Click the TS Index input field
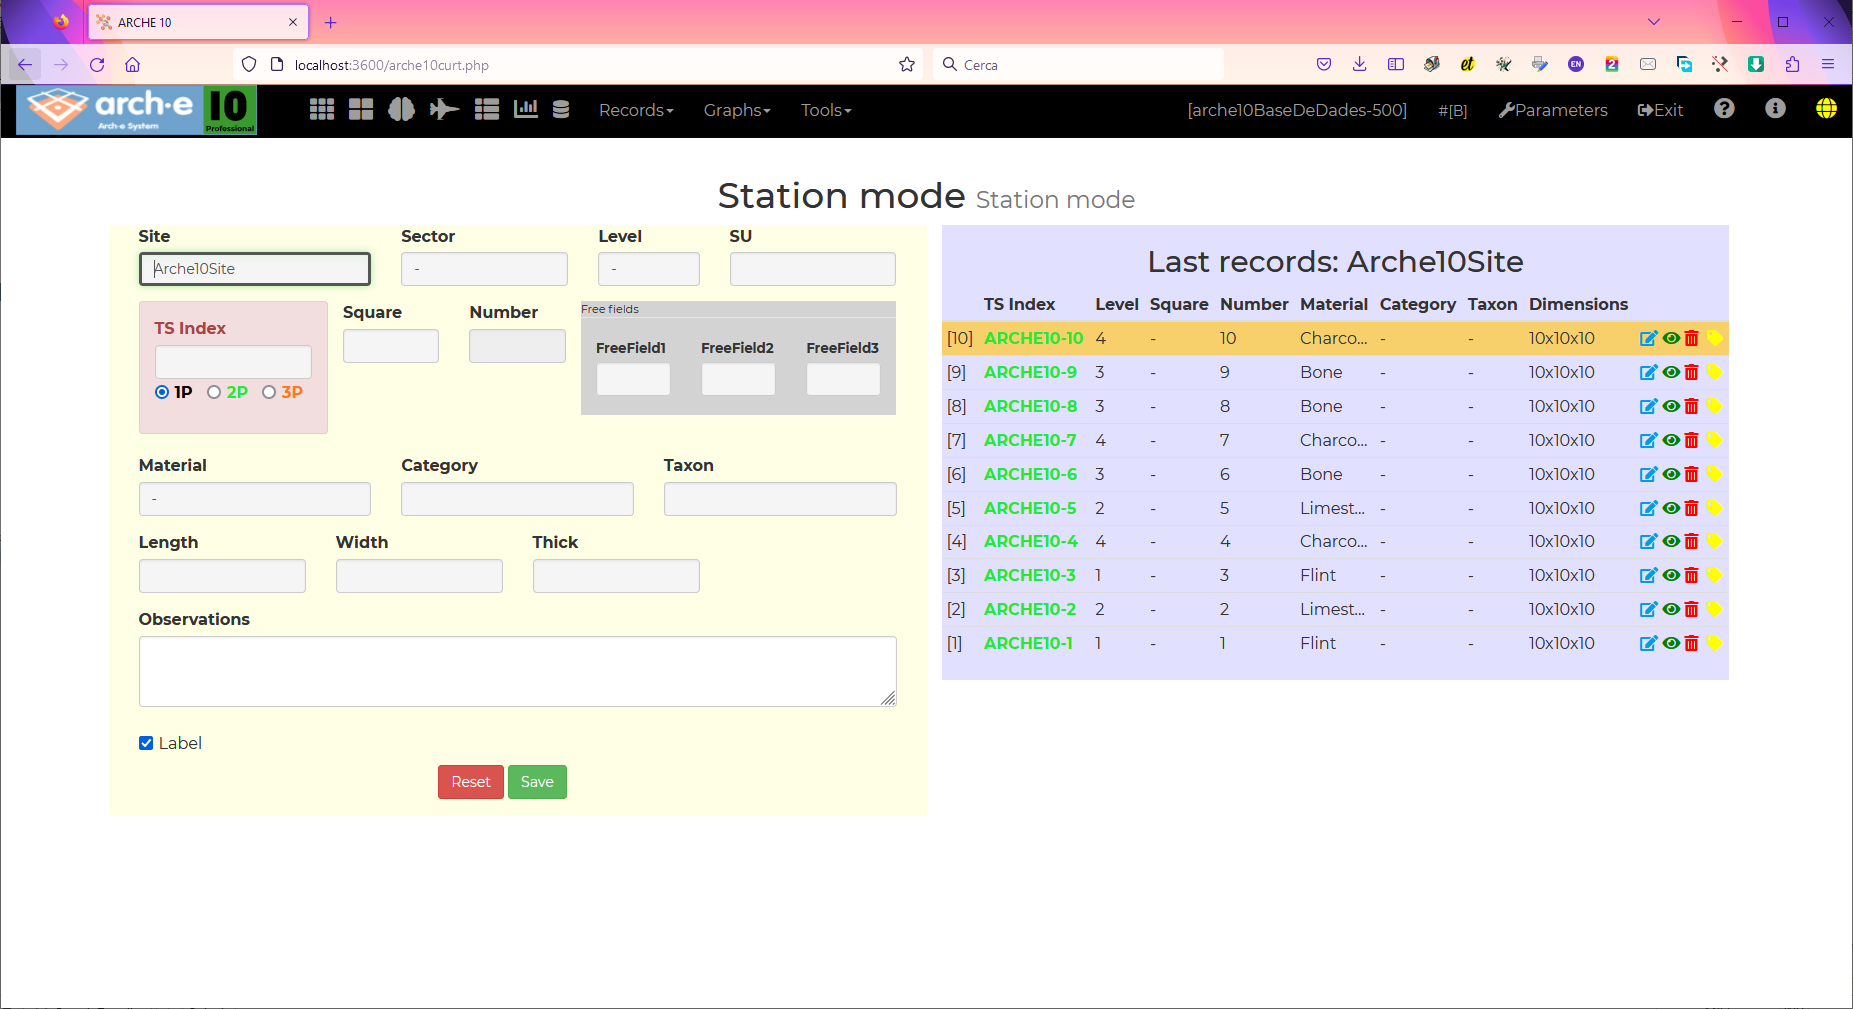The height and width of the screenshot is (1009, 1853). click(x=233, y=362)
